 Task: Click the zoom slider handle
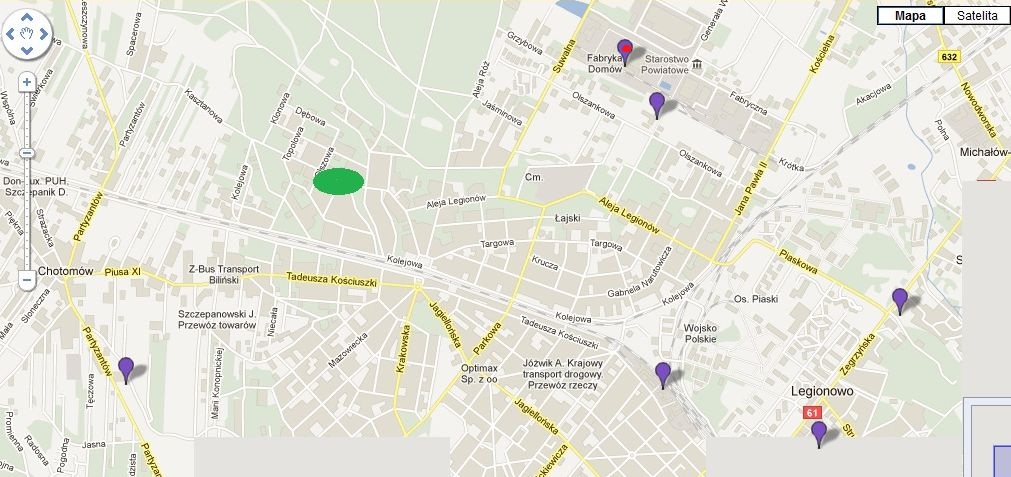click(28, 153)
